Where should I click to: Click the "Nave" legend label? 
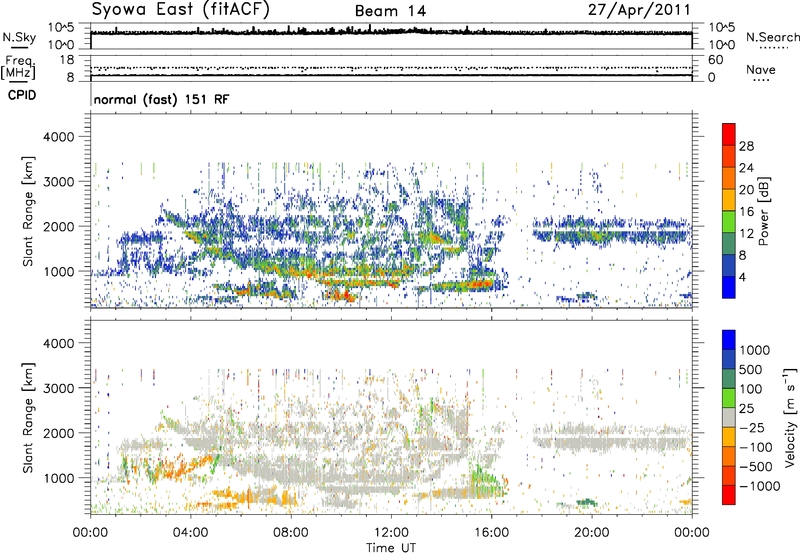point(761,70)
